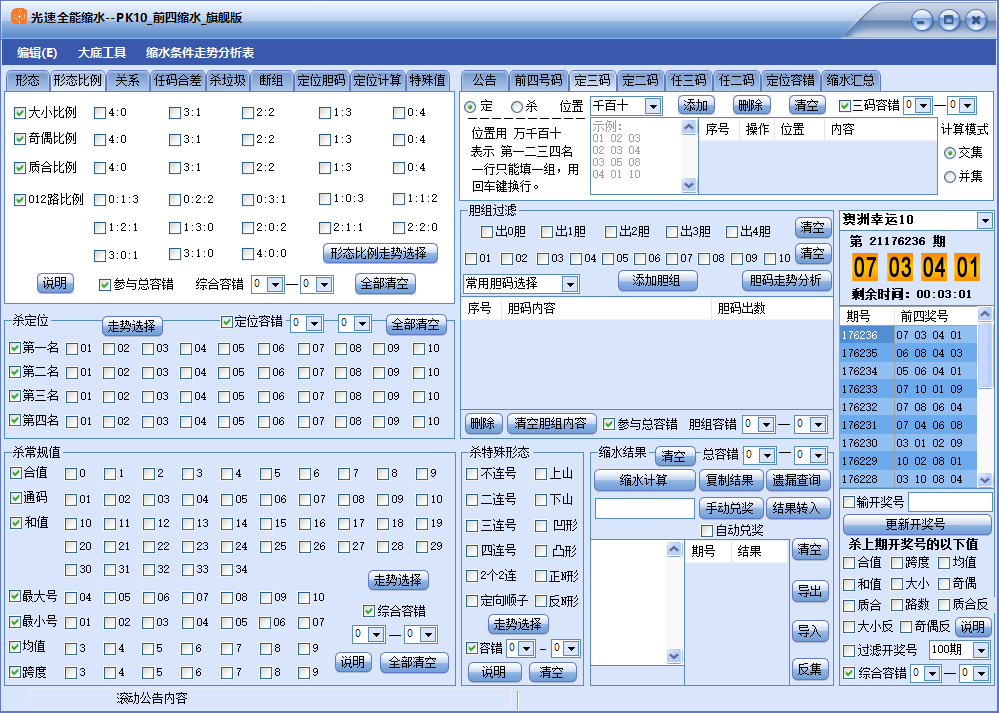Select the 杀 radio button
Viewport: 999px width, 713px height.
[517, 106]
